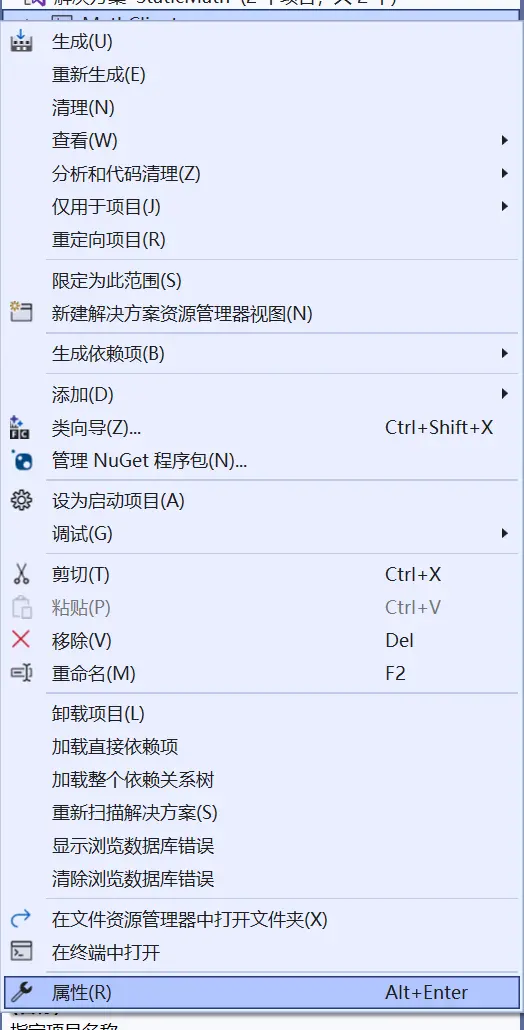Click the open folder arrow icon
The image size is (524, 1030).
point(22,918)
